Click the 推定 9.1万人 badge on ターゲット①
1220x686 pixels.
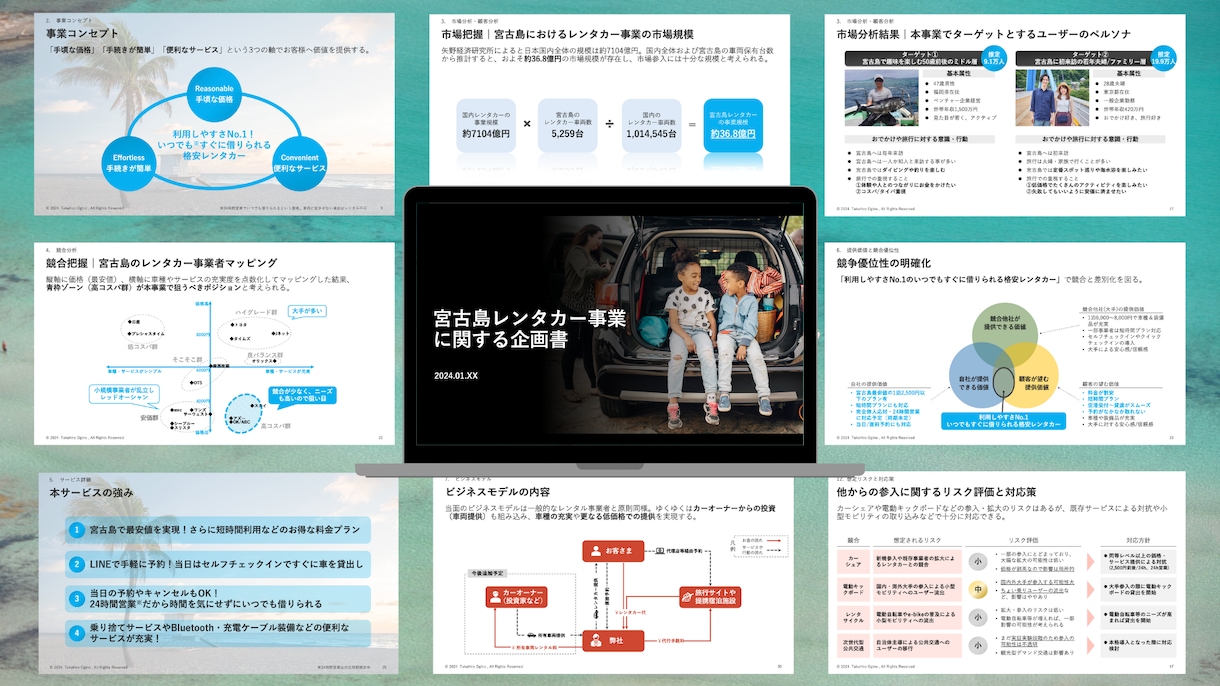994,57
